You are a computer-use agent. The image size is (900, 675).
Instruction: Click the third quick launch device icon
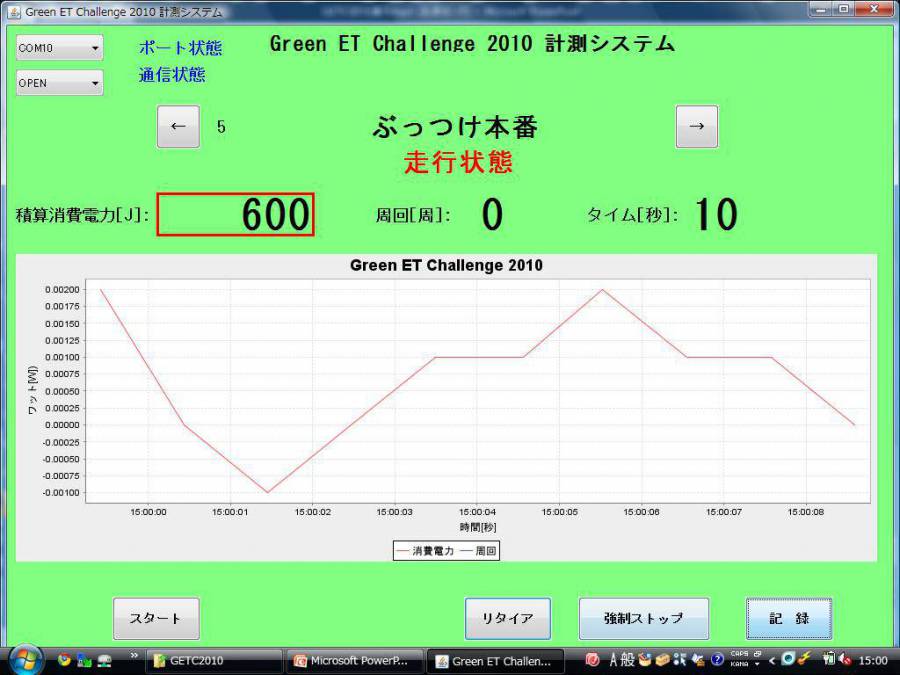(104, 661)
